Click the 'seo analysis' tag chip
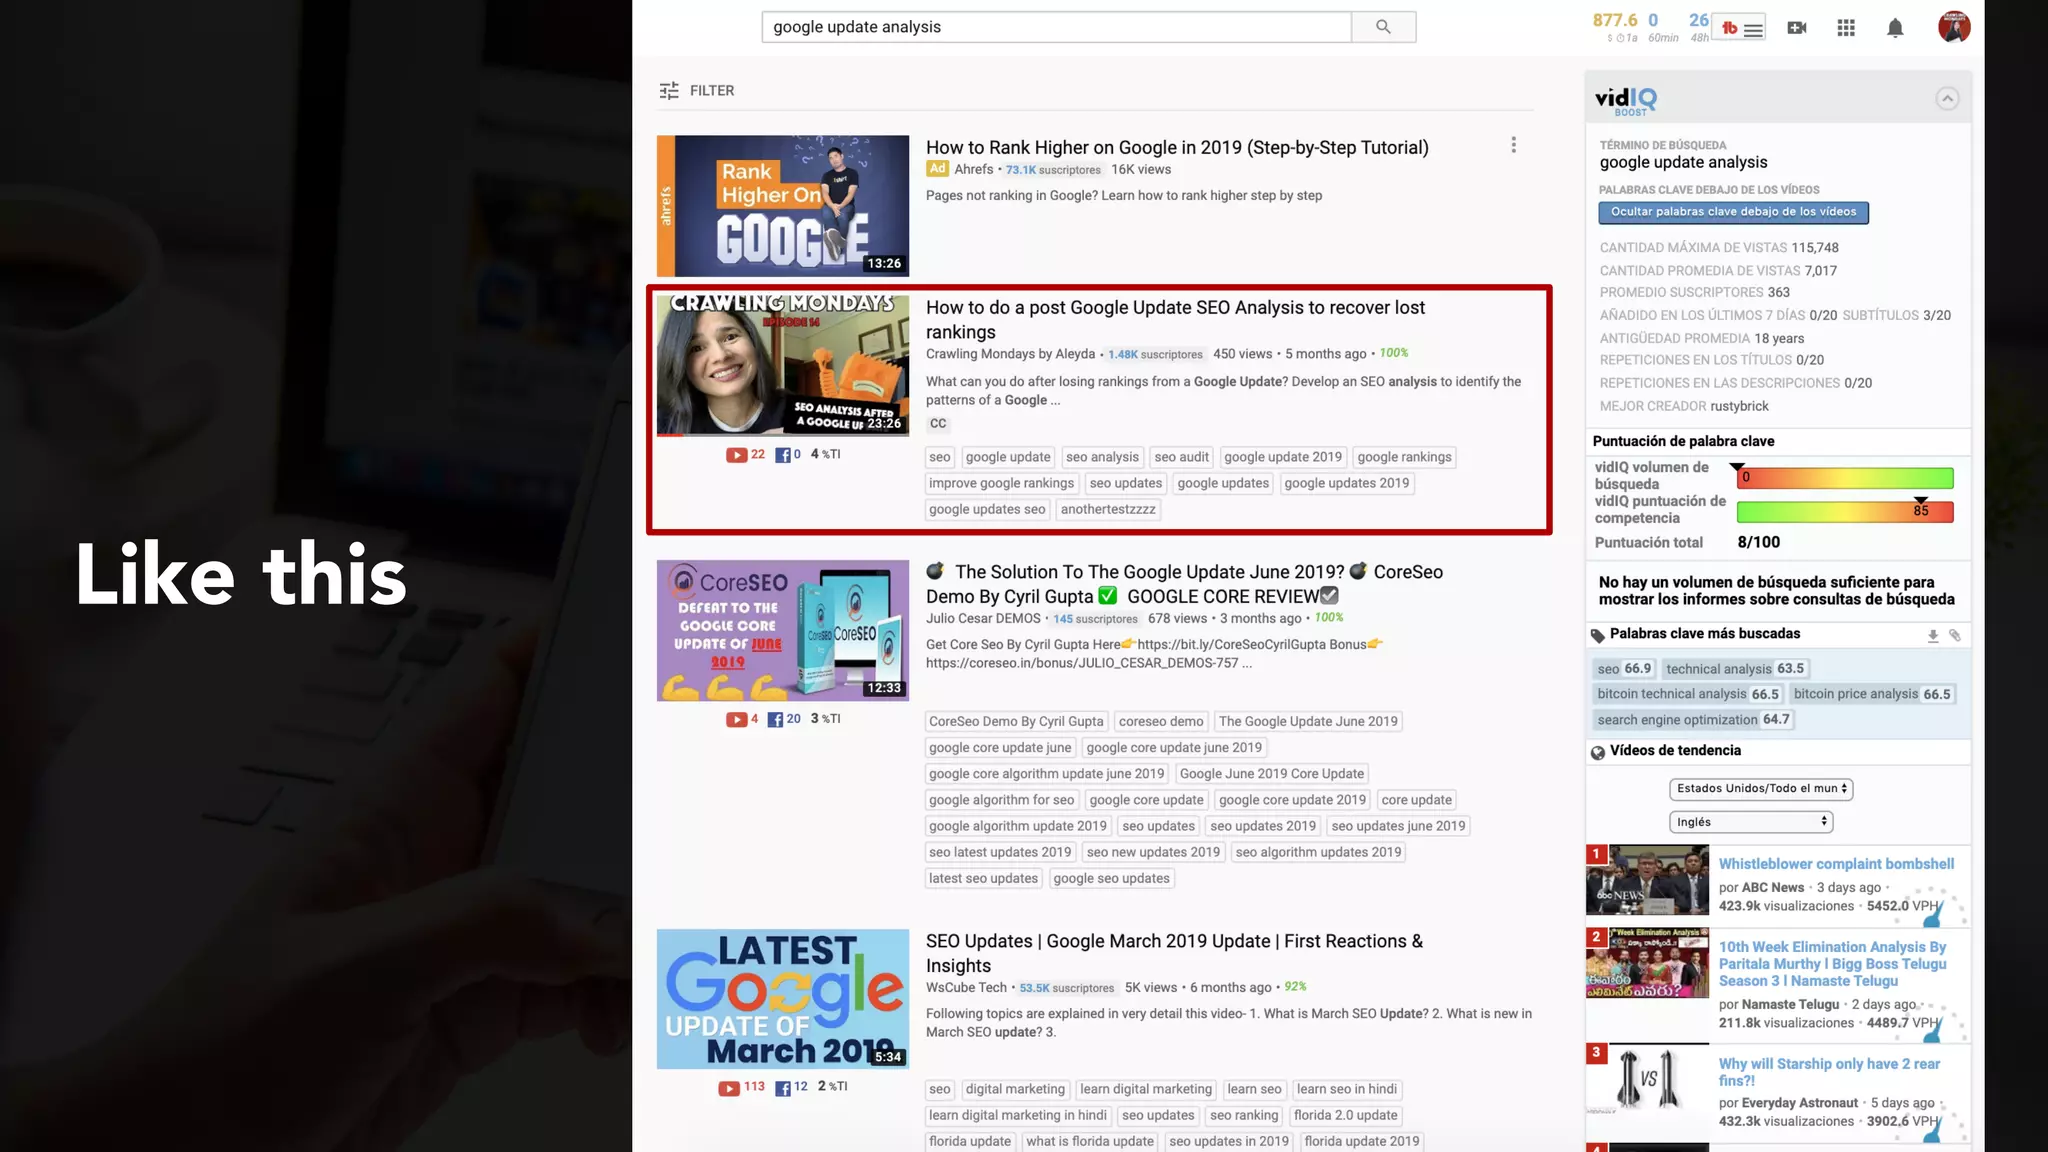Viewport: 2048px width, 1152px height. 1101,457
